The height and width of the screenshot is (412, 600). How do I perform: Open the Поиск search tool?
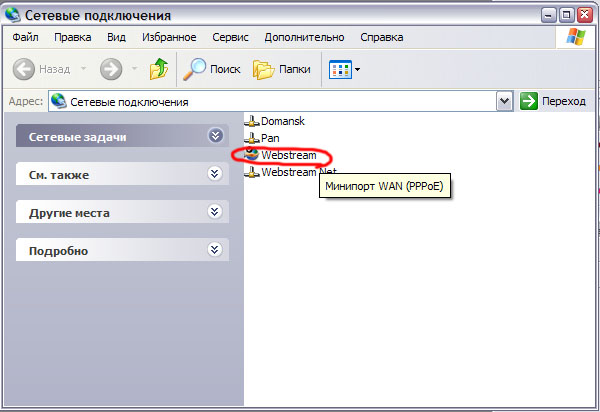pyautogui.click(x=212, y=69)
